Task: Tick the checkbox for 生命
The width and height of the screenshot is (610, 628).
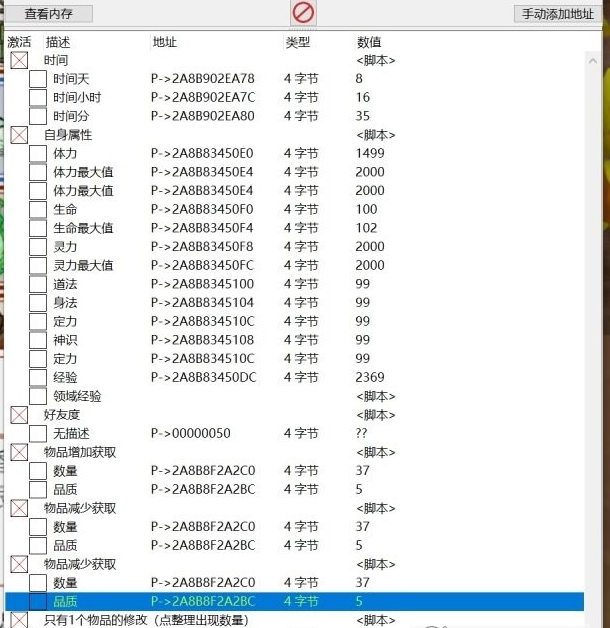Action: (x=38, y=209)
